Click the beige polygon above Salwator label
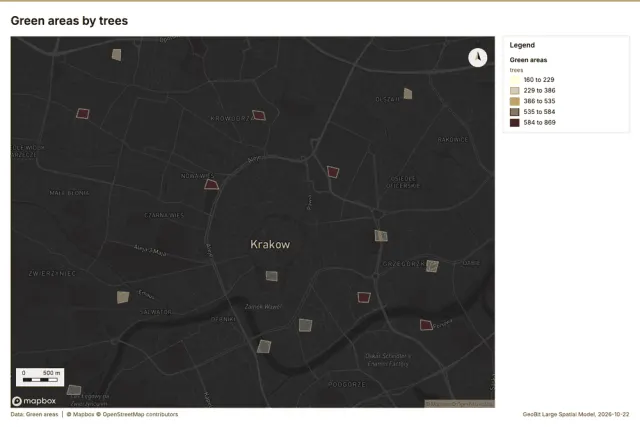 click(123, 297)
